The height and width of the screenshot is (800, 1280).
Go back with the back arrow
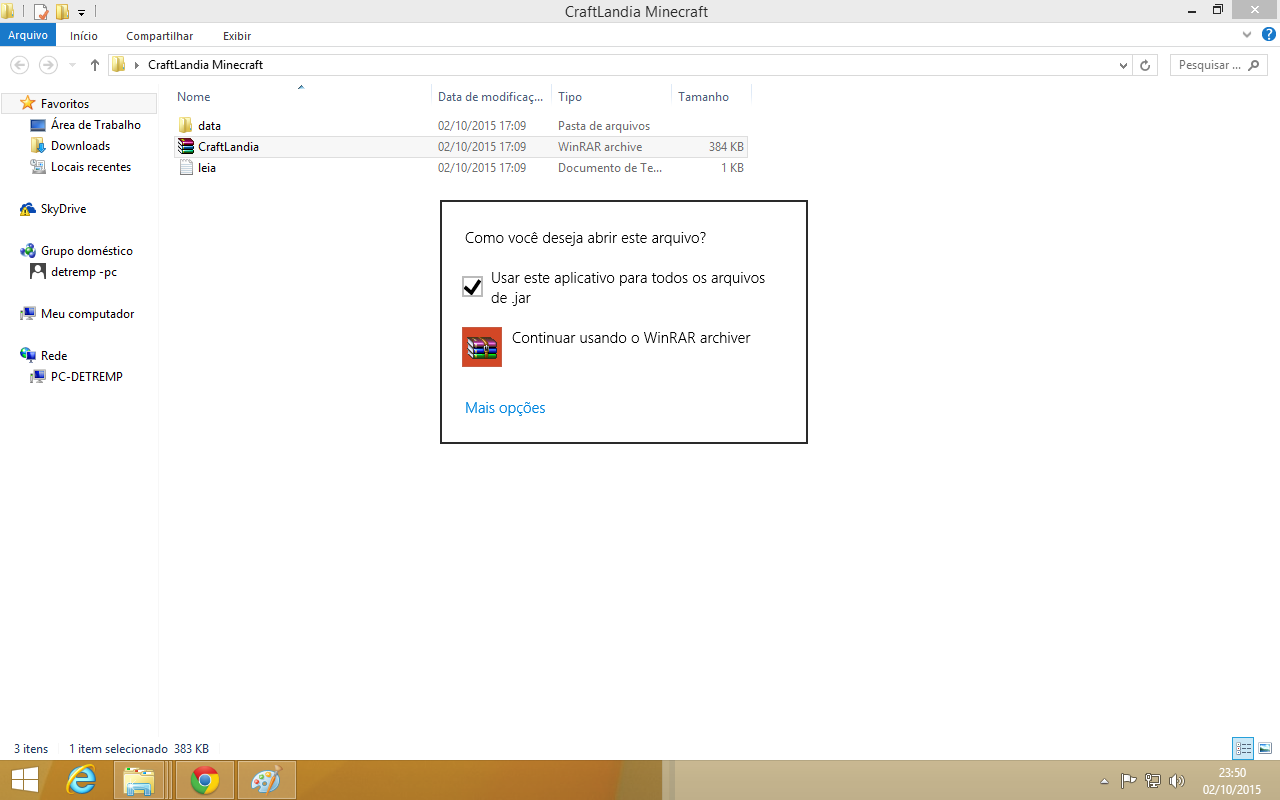coord(19,65)
